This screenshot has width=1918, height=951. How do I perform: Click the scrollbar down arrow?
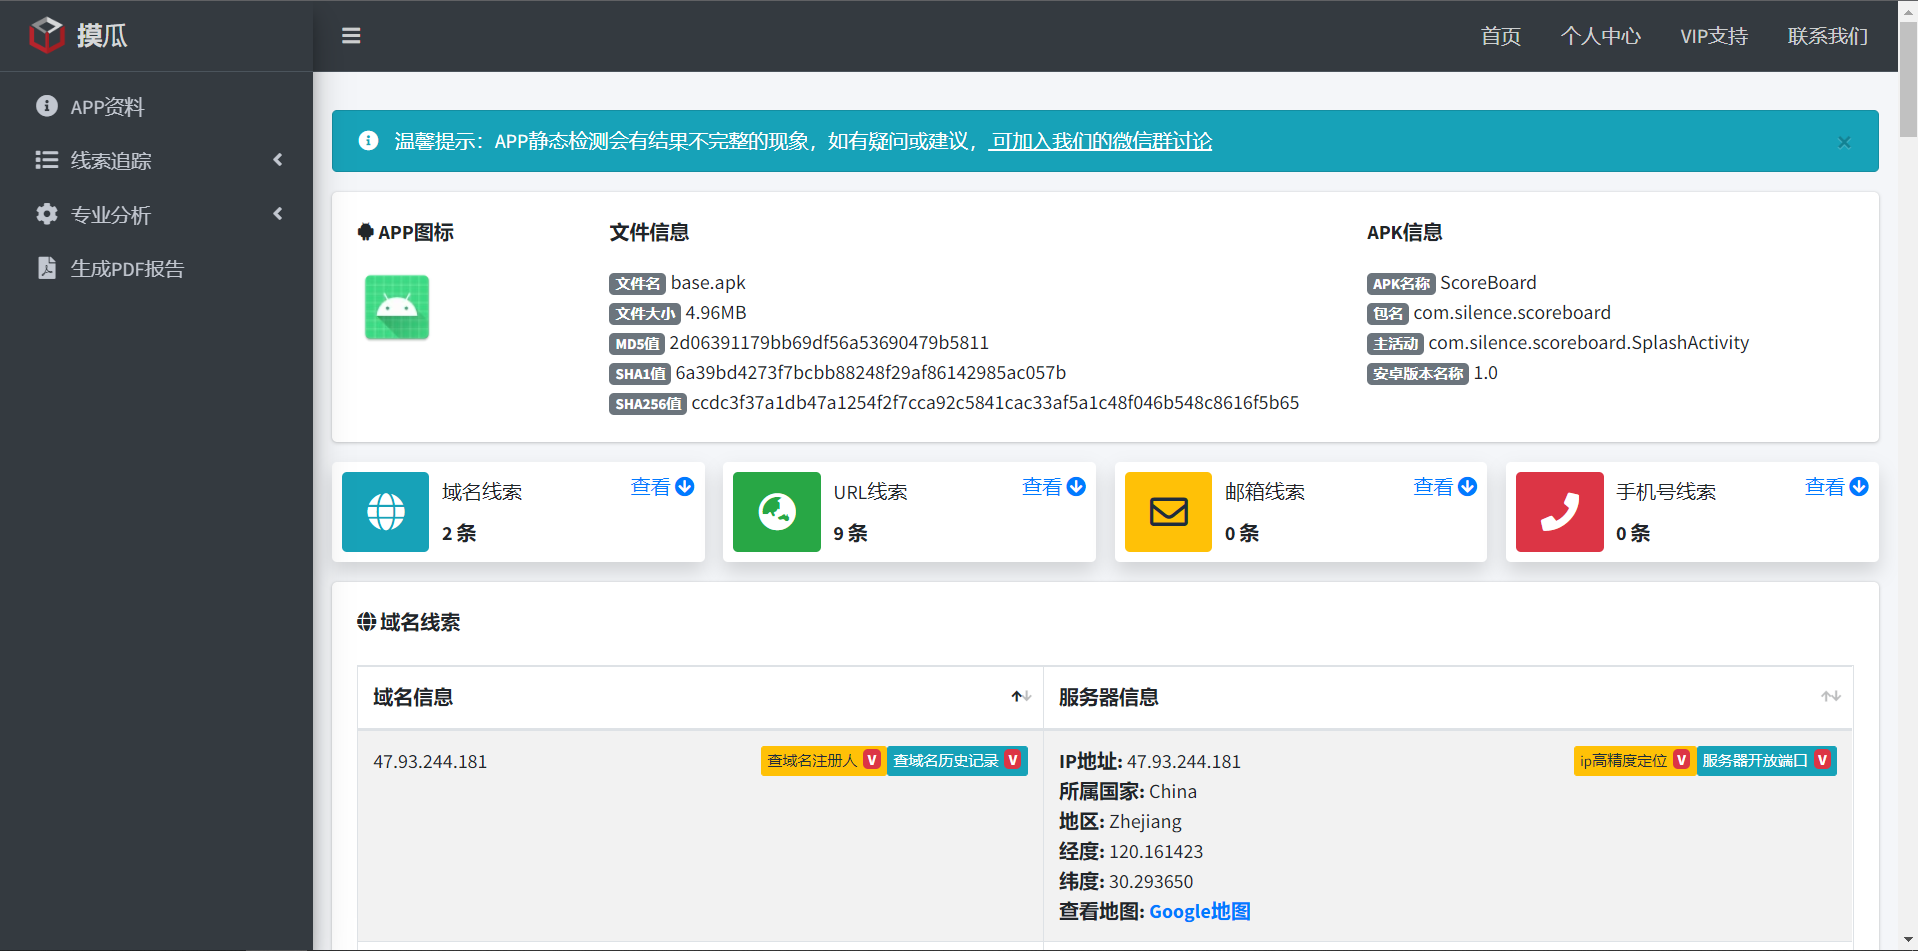pos(1908,941)
